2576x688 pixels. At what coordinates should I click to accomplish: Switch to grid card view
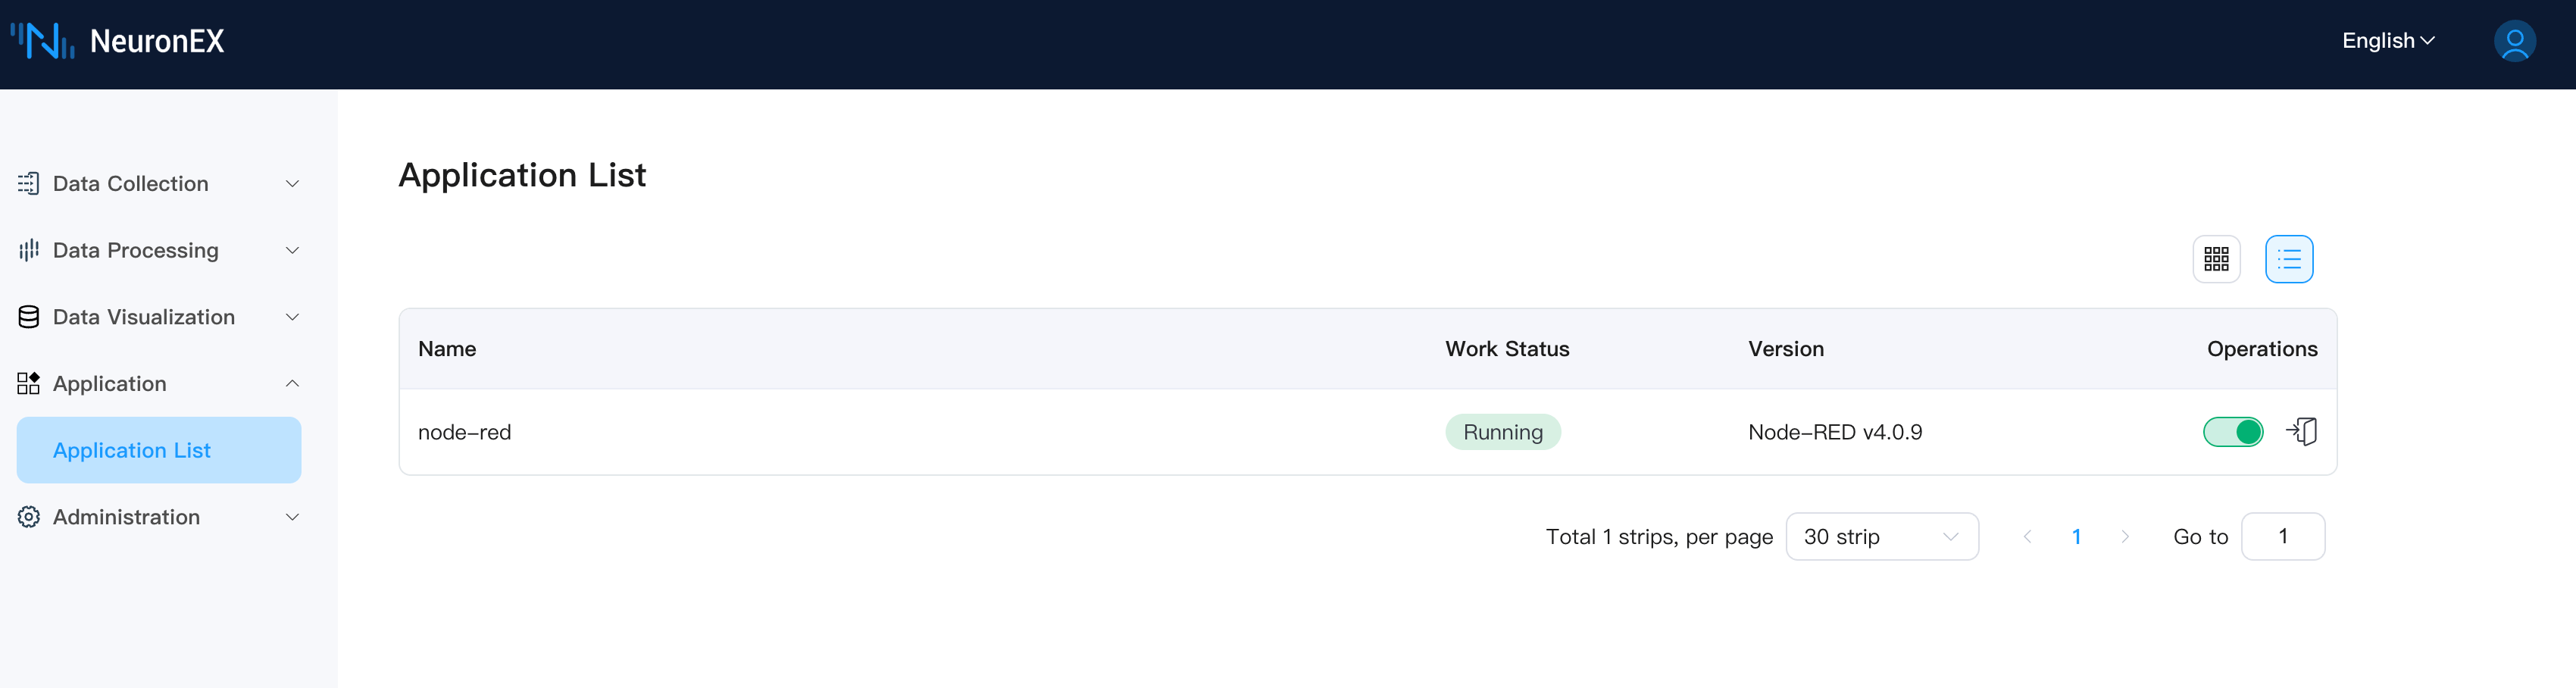point(2217,259)
